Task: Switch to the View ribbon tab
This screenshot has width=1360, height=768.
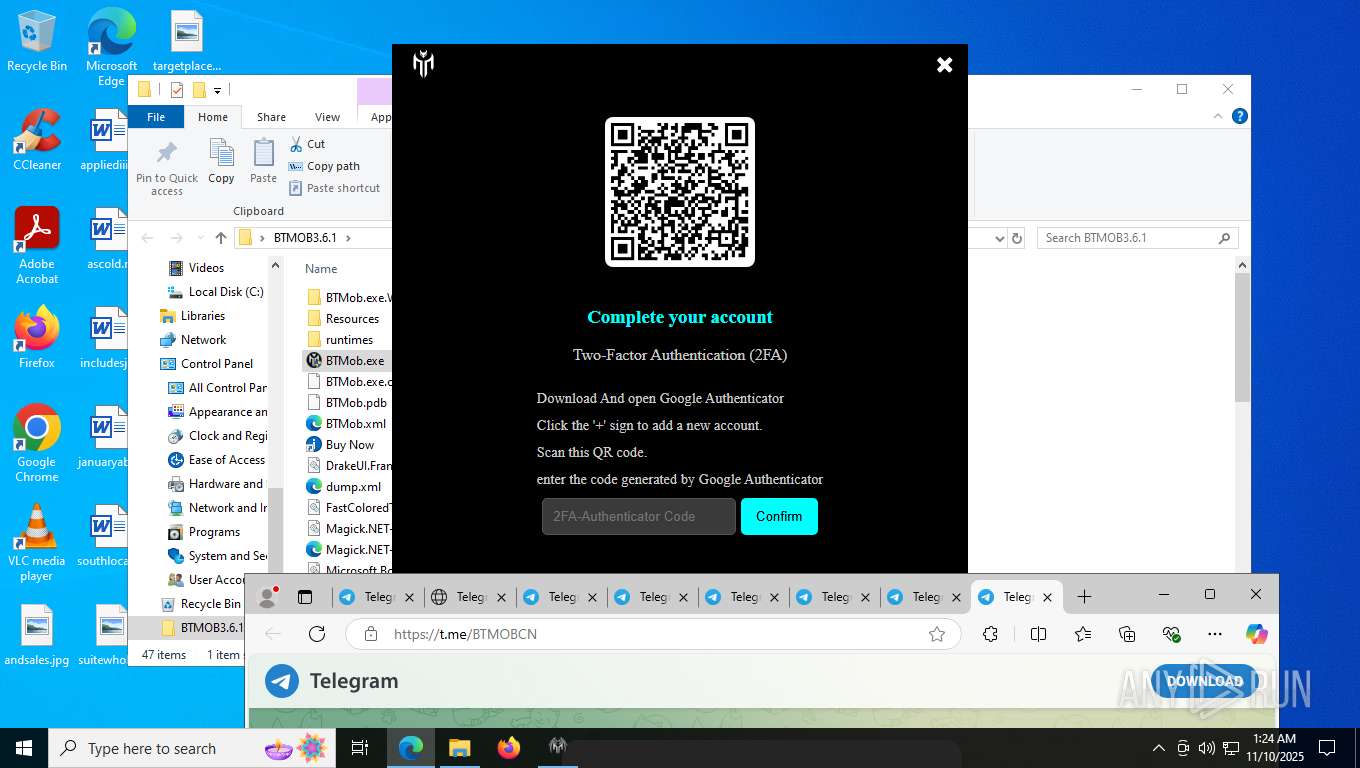Action: [327, 117]
